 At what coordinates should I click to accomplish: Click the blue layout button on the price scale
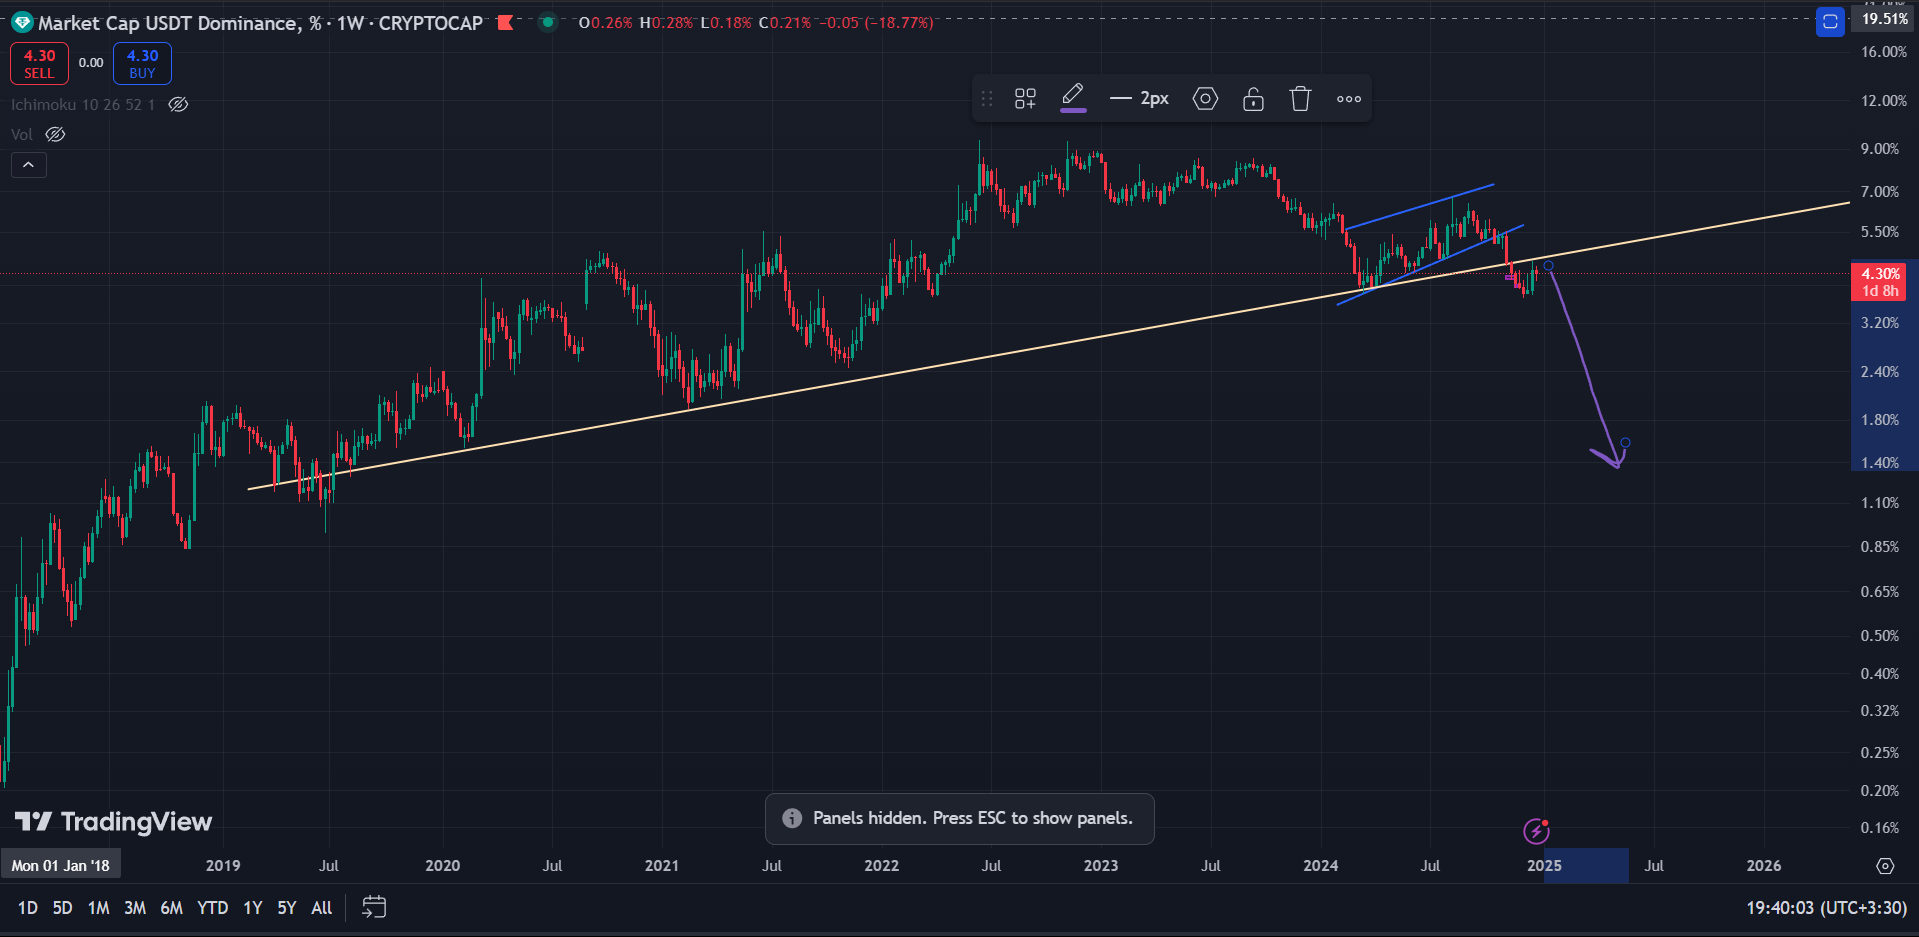(1830, 22)
